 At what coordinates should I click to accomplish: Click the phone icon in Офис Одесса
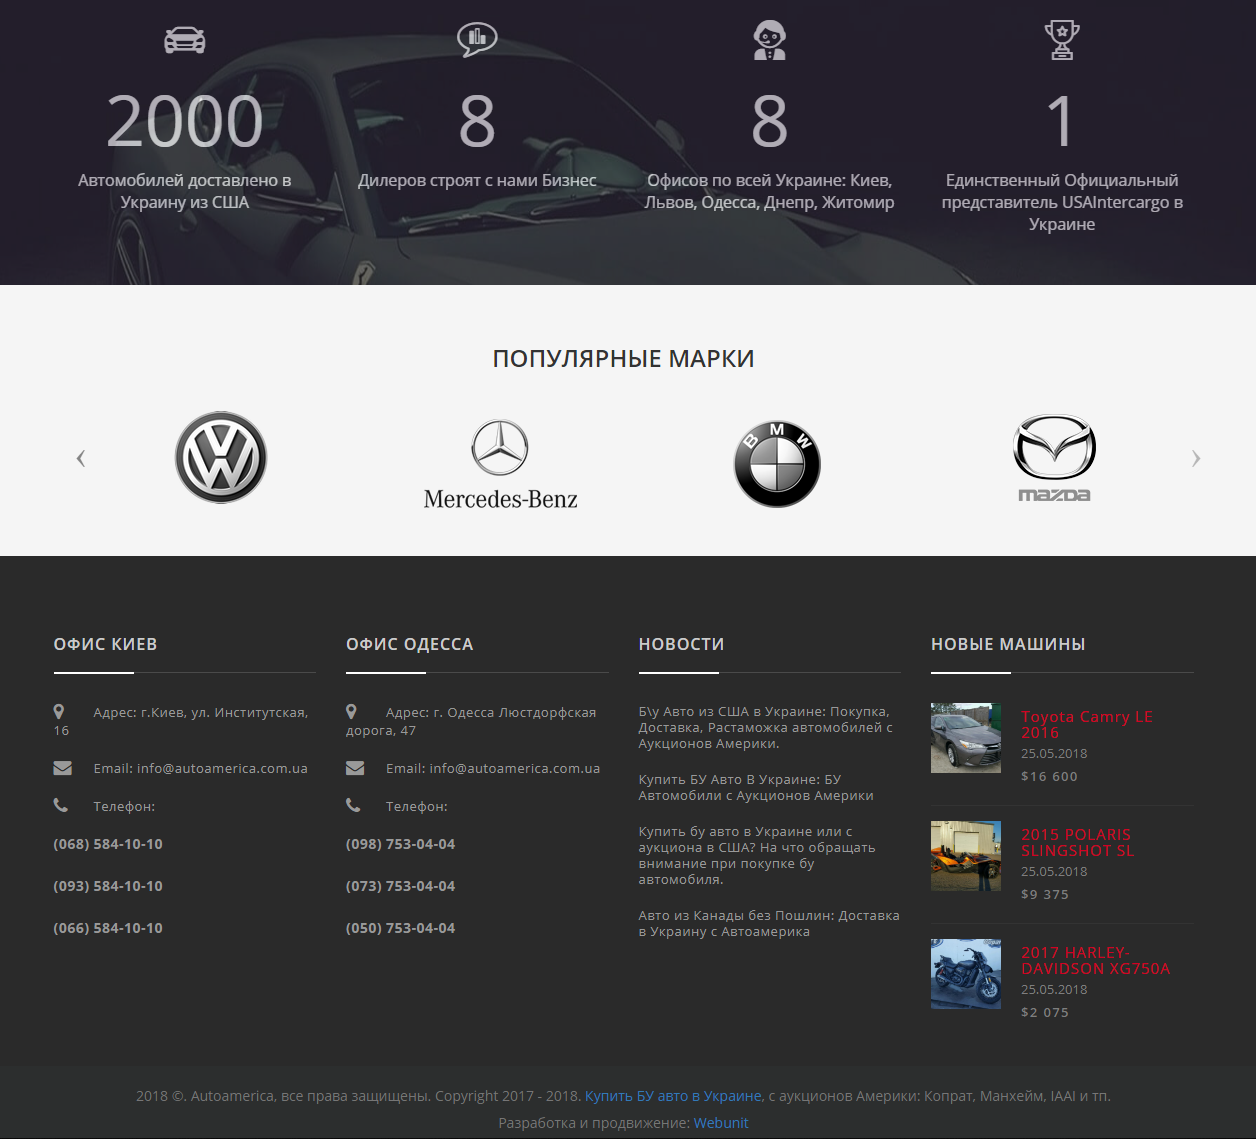point(353,805)
